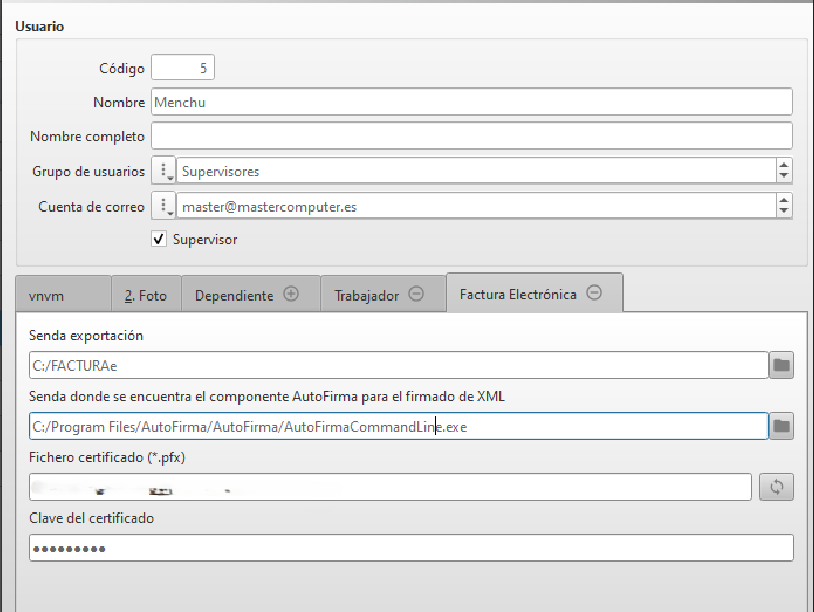Click the Senda exportación path field
Screen dimensions: 814x612
coord(397,366)
